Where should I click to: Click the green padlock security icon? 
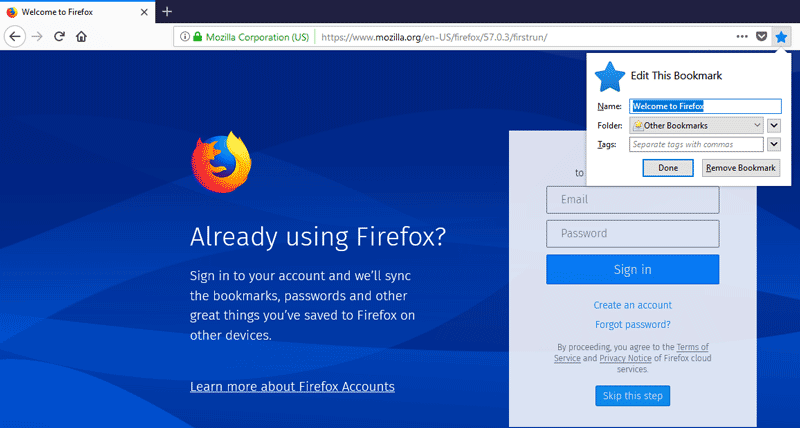click(x=197, y=37)
